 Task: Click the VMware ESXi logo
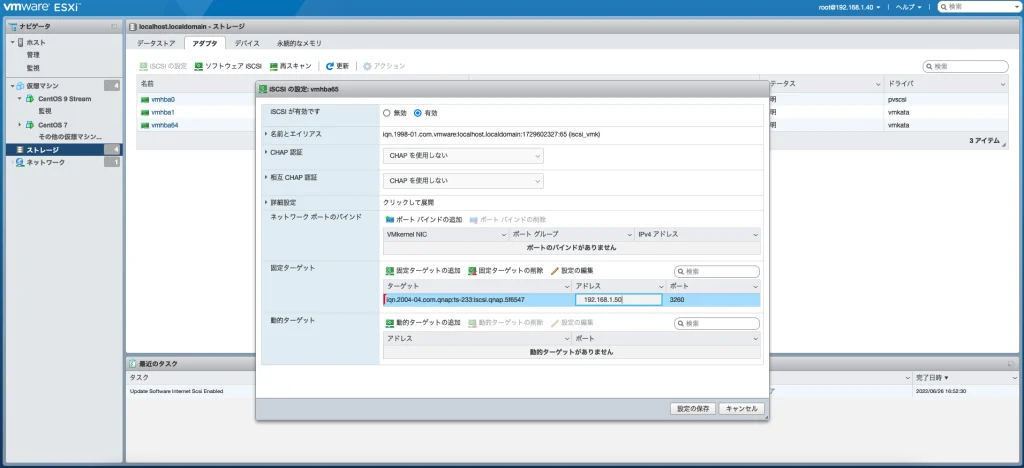tap(42, 7)
